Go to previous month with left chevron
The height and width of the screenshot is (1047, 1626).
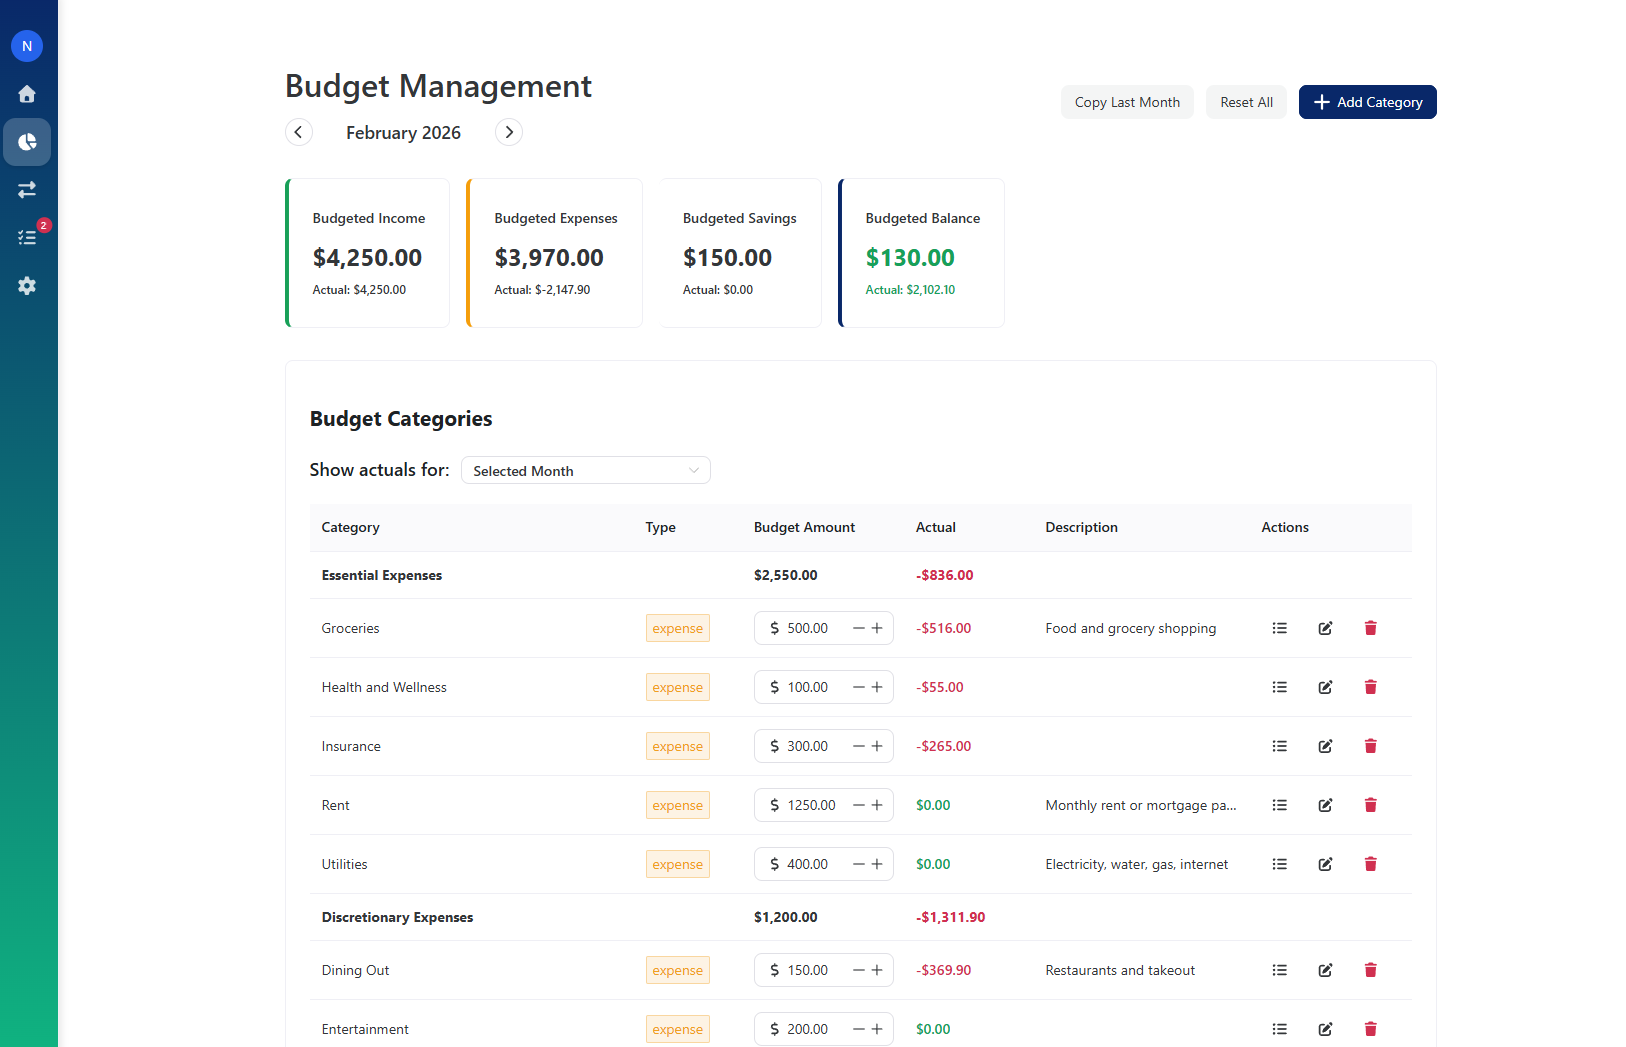click(298, 132)
